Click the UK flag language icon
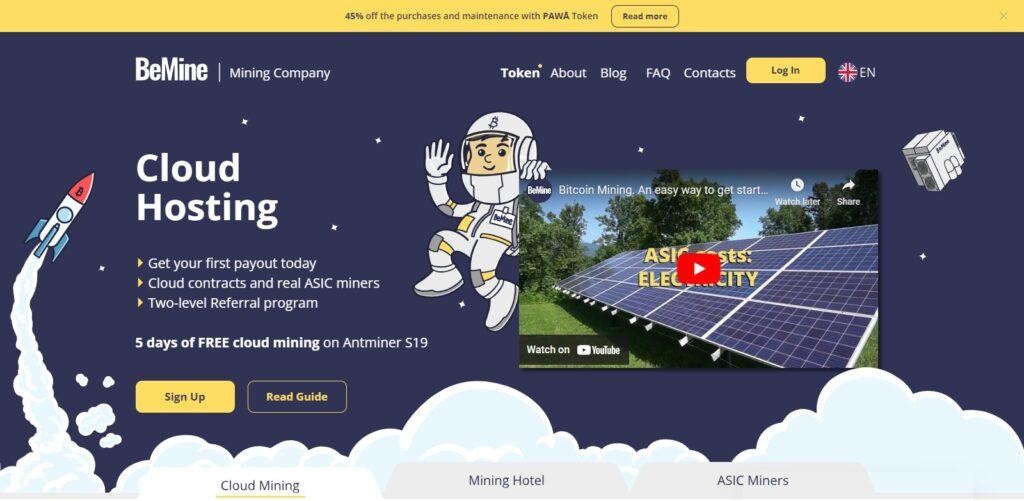This screenshot has height=501, width=1024. 847,72
